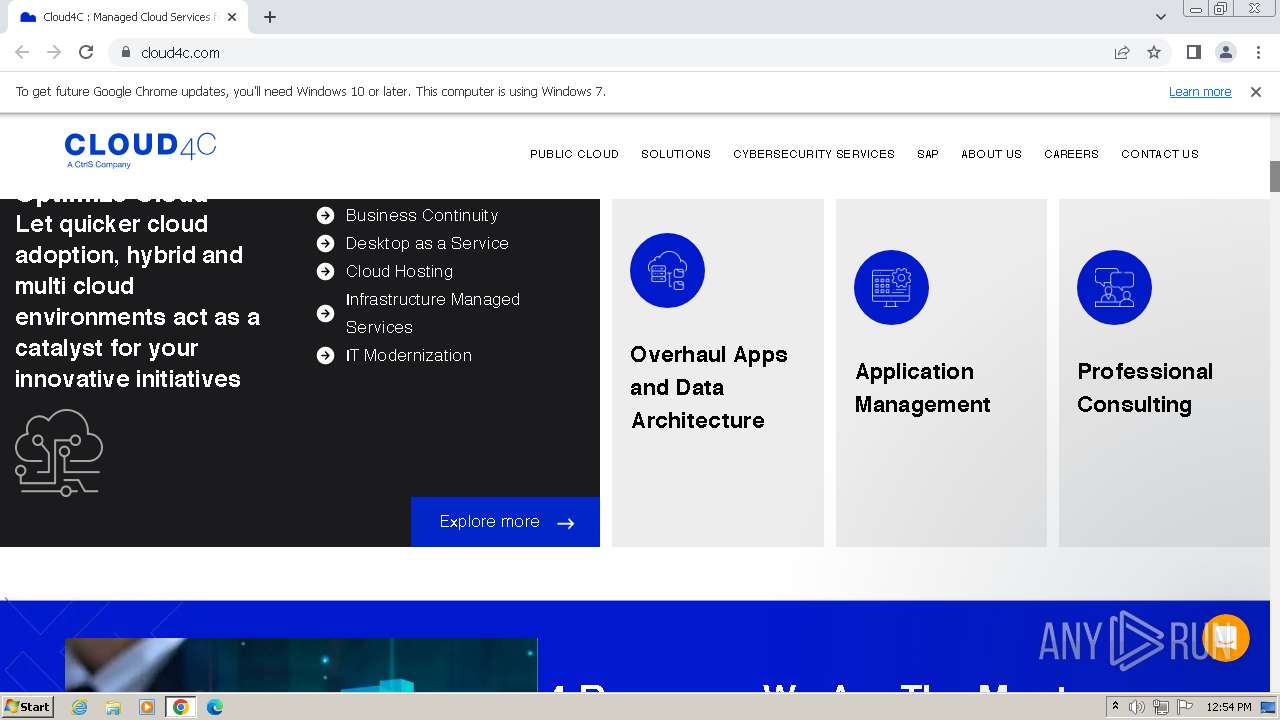Go forward in browser history
Screen dimensions: 1280x720
click(54, 52)
